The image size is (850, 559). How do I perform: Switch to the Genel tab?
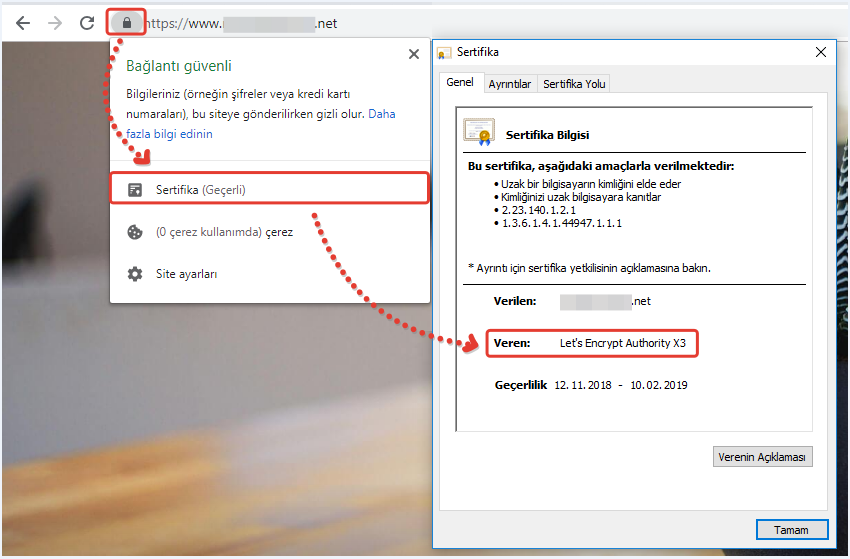coord(460,83)
